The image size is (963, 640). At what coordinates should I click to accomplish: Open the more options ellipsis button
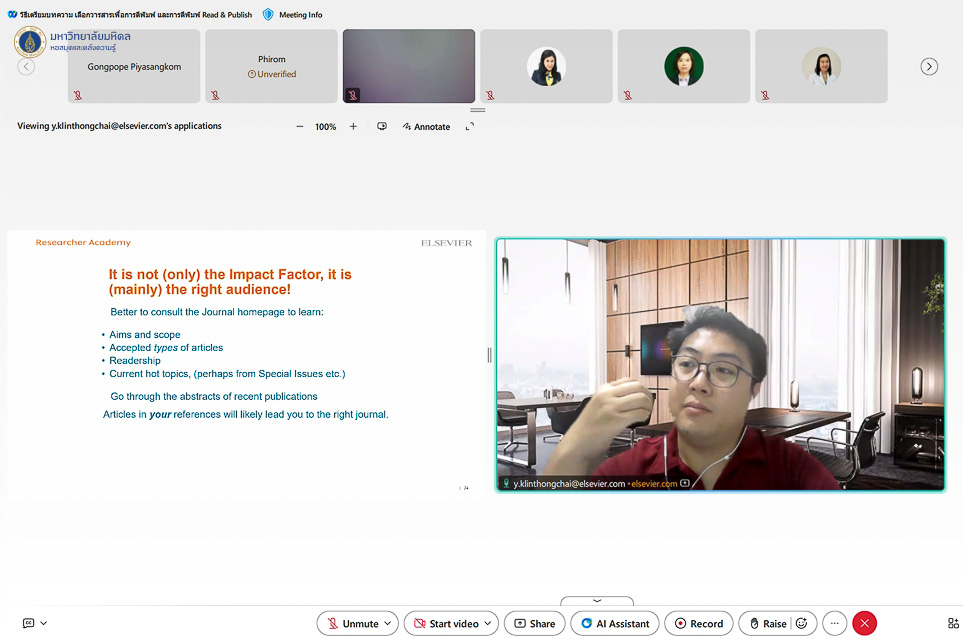pos(835,623)
